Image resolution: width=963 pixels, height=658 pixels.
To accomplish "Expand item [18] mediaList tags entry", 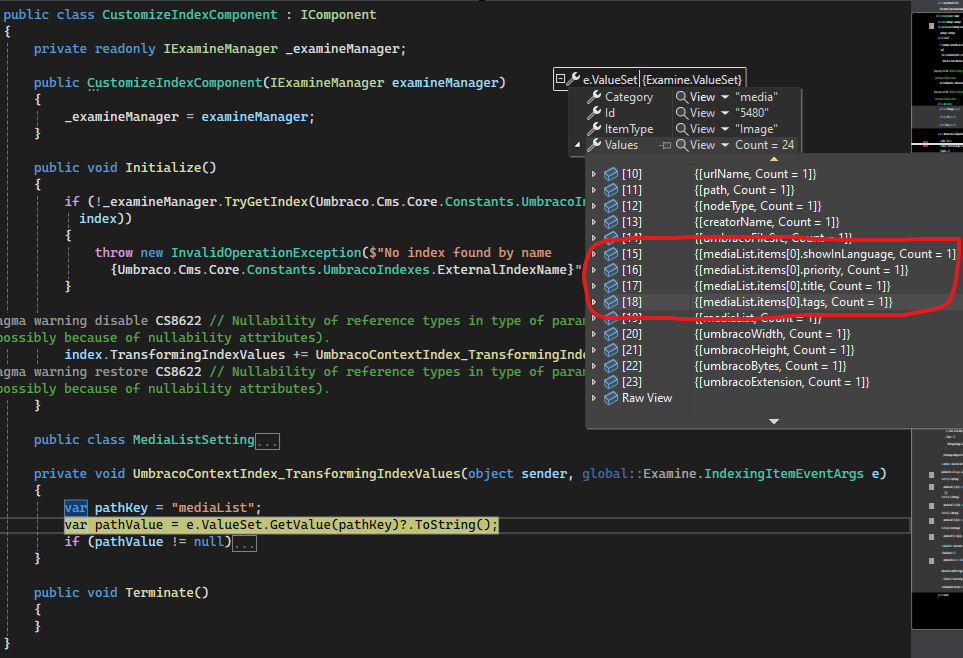I will tap(594, 302).
